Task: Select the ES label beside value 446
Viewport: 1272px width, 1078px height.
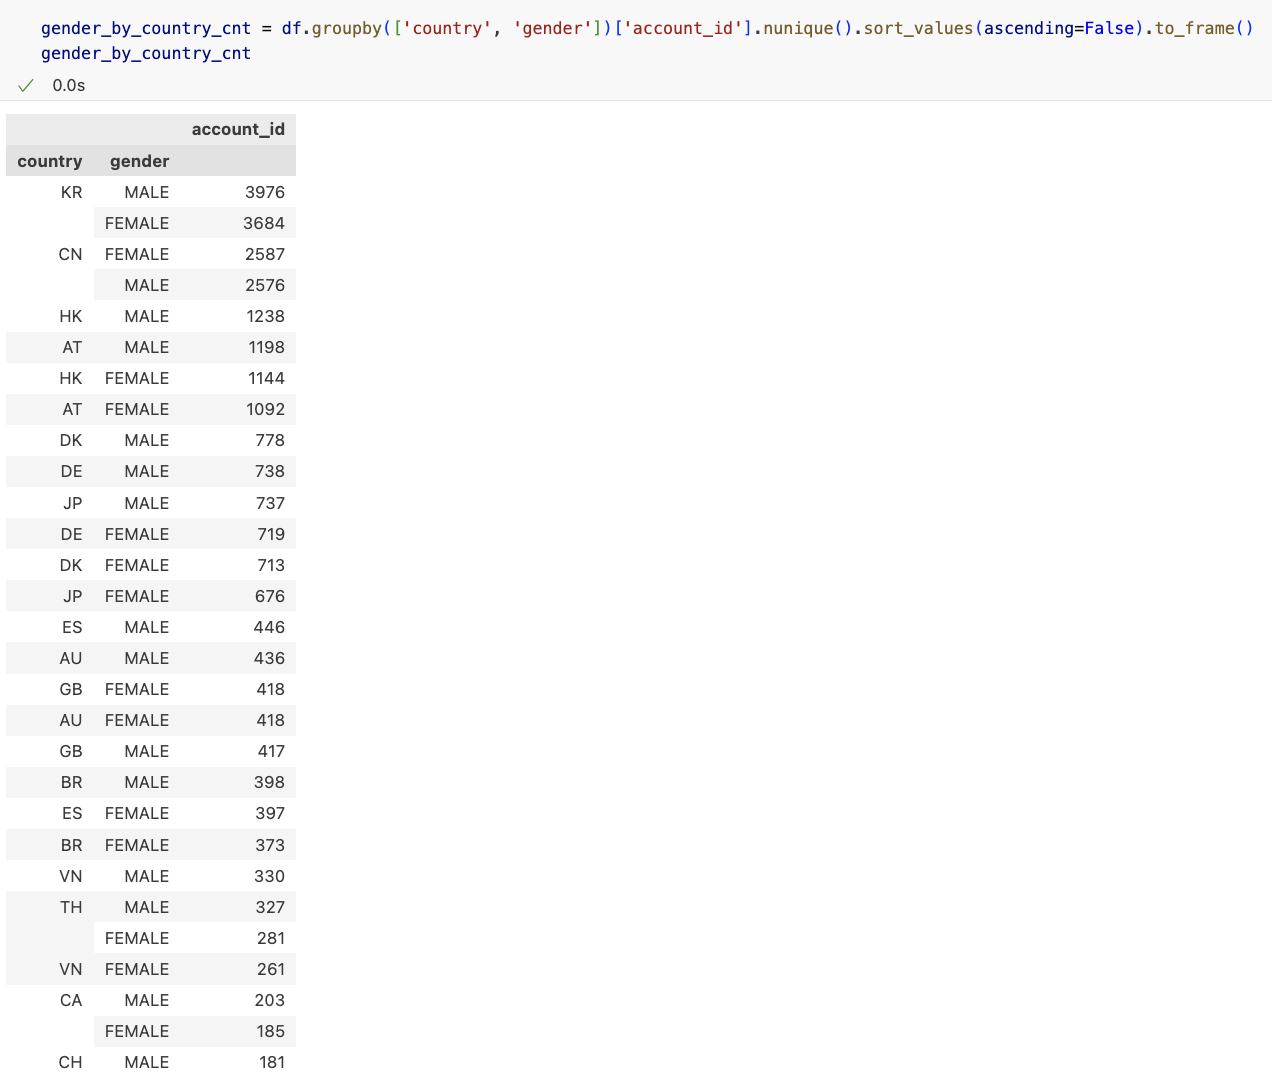Action: pyautogui.click(x=72, y=627)
